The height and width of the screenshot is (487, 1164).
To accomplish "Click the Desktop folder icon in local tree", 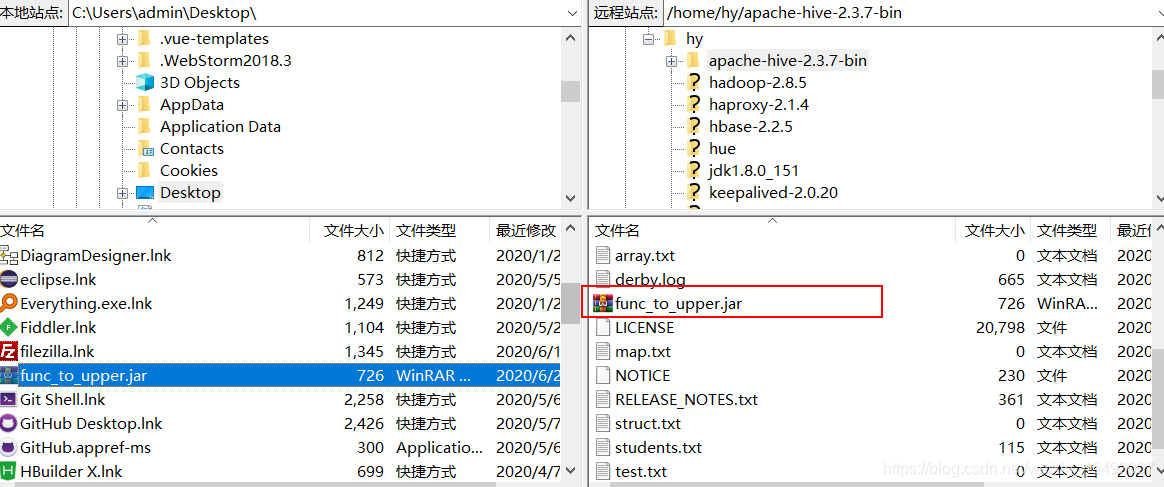I will [145, 193].
